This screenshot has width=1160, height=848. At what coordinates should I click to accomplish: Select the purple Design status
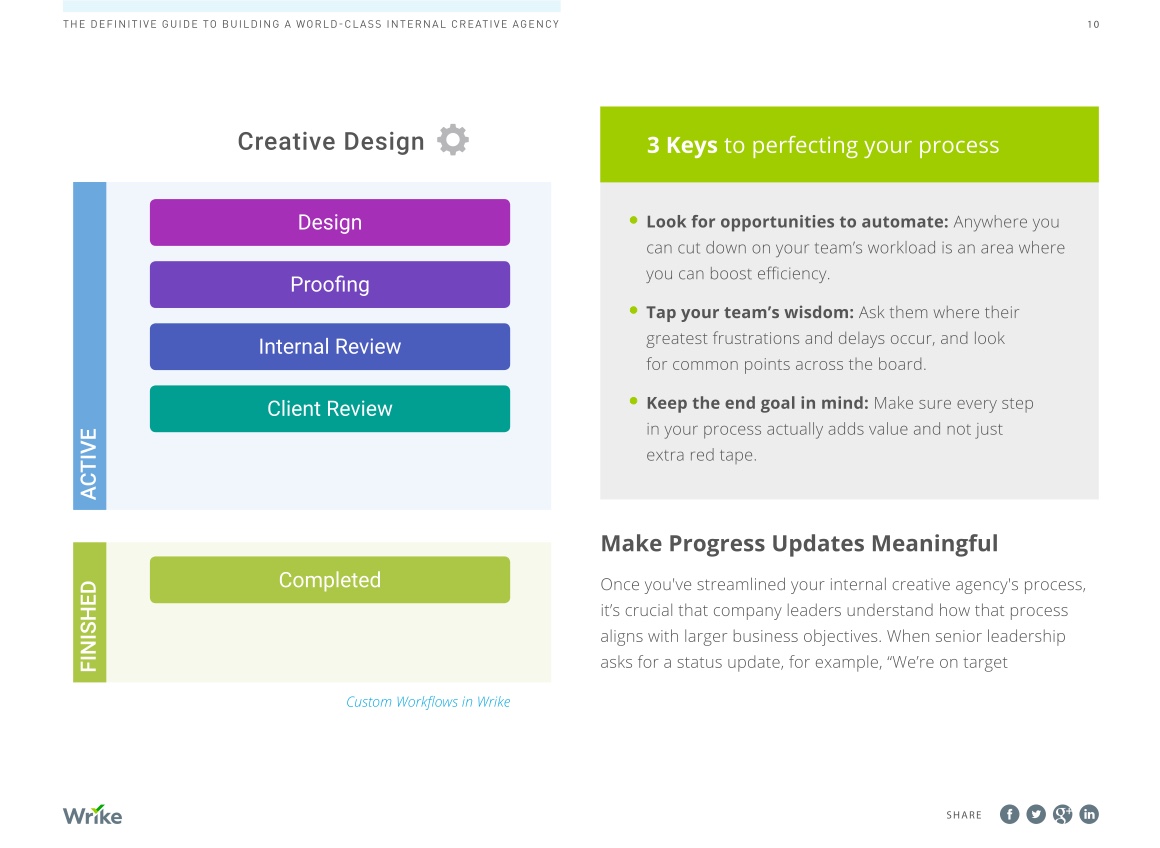pos(330,222)
